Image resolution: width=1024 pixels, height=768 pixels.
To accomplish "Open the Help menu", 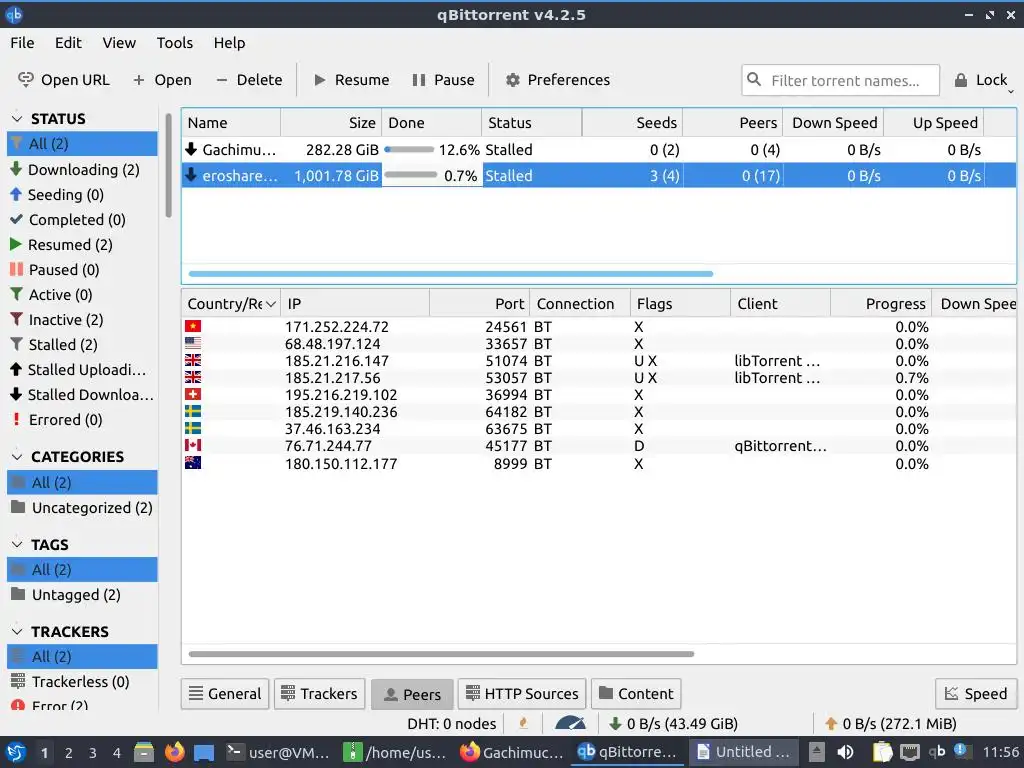I will (229, 43).
